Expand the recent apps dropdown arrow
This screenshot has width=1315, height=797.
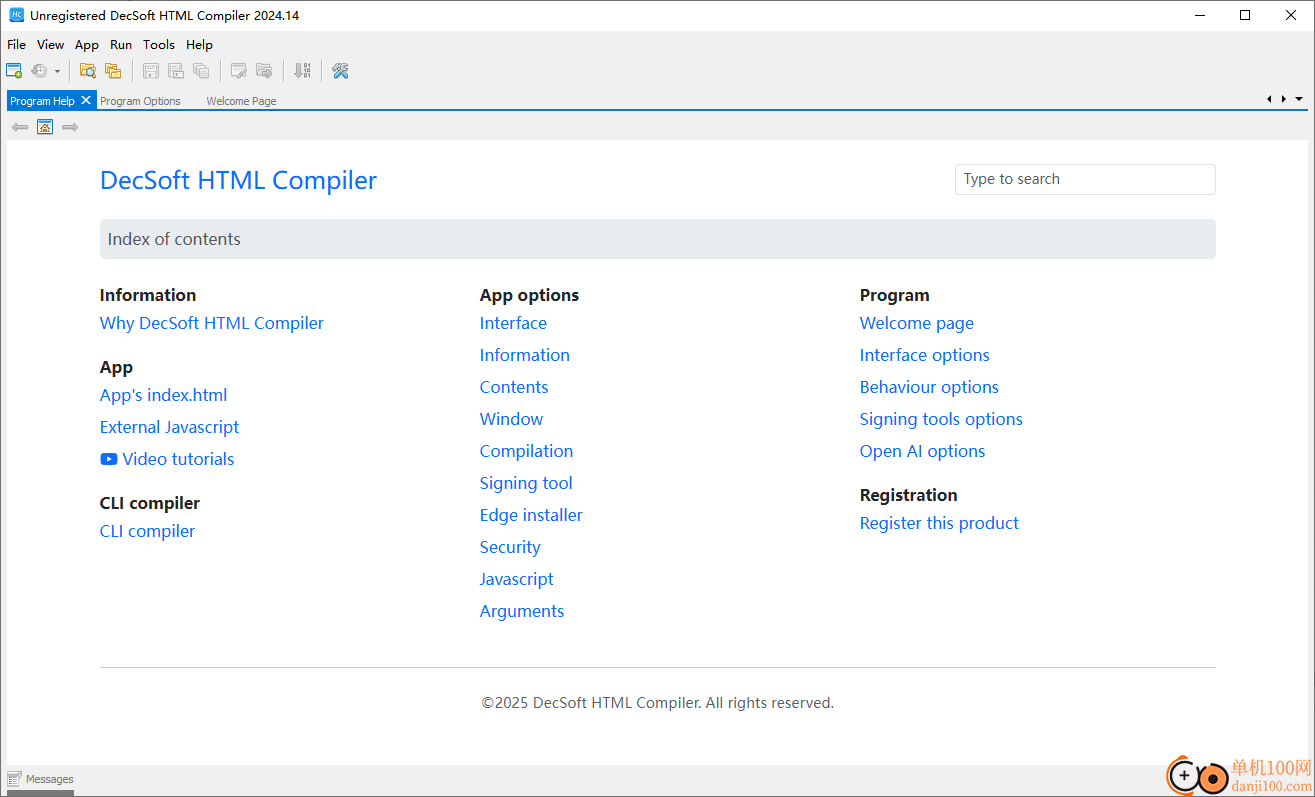pyautogui.click(x=57, y=71)
